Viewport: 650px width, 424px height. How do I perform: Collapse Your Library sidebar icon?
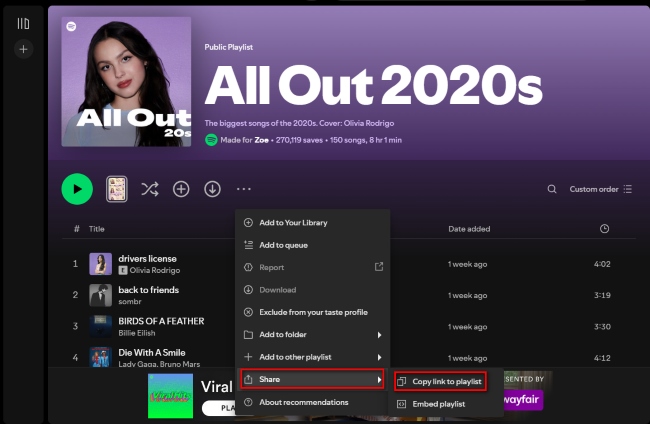(x=23, y=24)
